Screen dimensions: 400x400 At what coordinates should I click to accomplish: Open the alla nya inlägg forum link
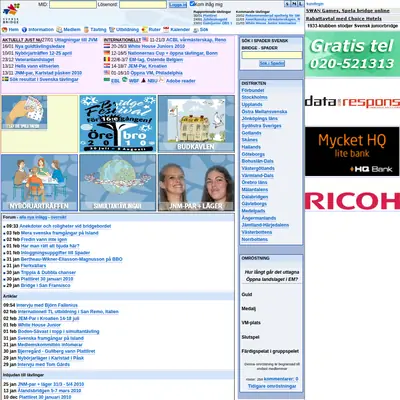pos(33,217)
